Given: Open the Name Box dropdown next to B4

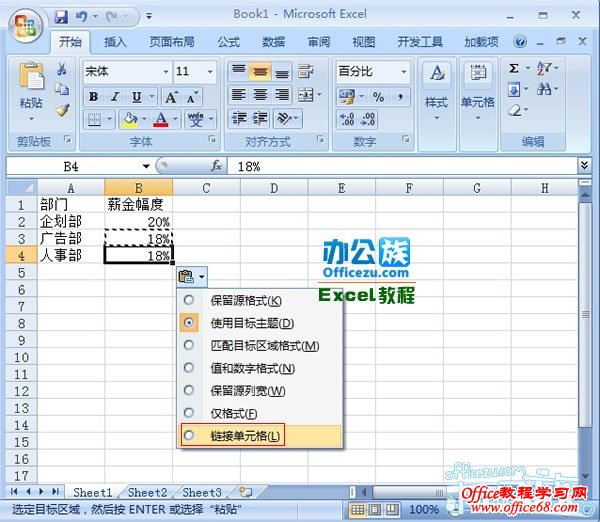Looking at the screenshot, I should click(x=146, y=166).
